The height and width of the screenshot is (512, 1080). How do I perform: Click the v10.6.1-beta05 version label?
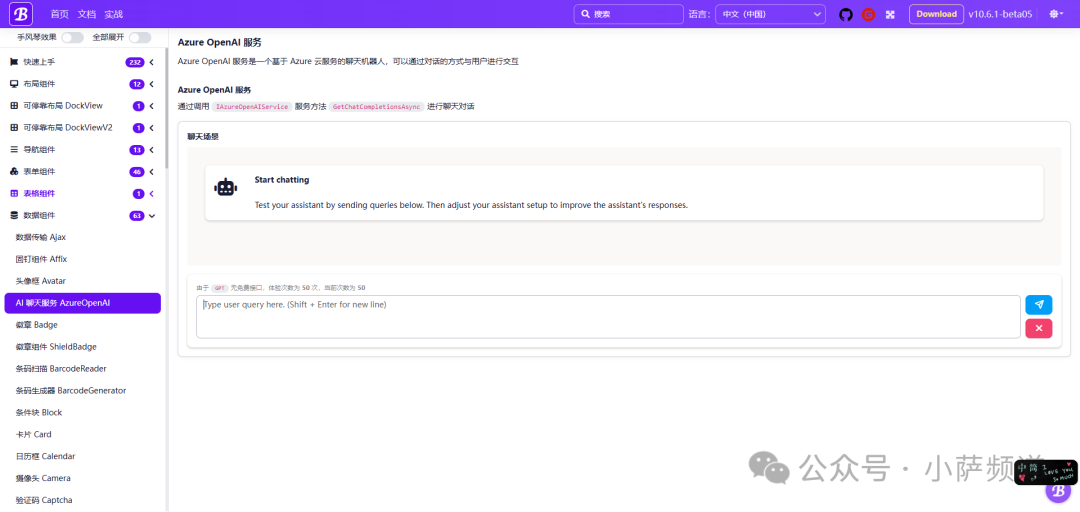click(x=1000, y=14)
